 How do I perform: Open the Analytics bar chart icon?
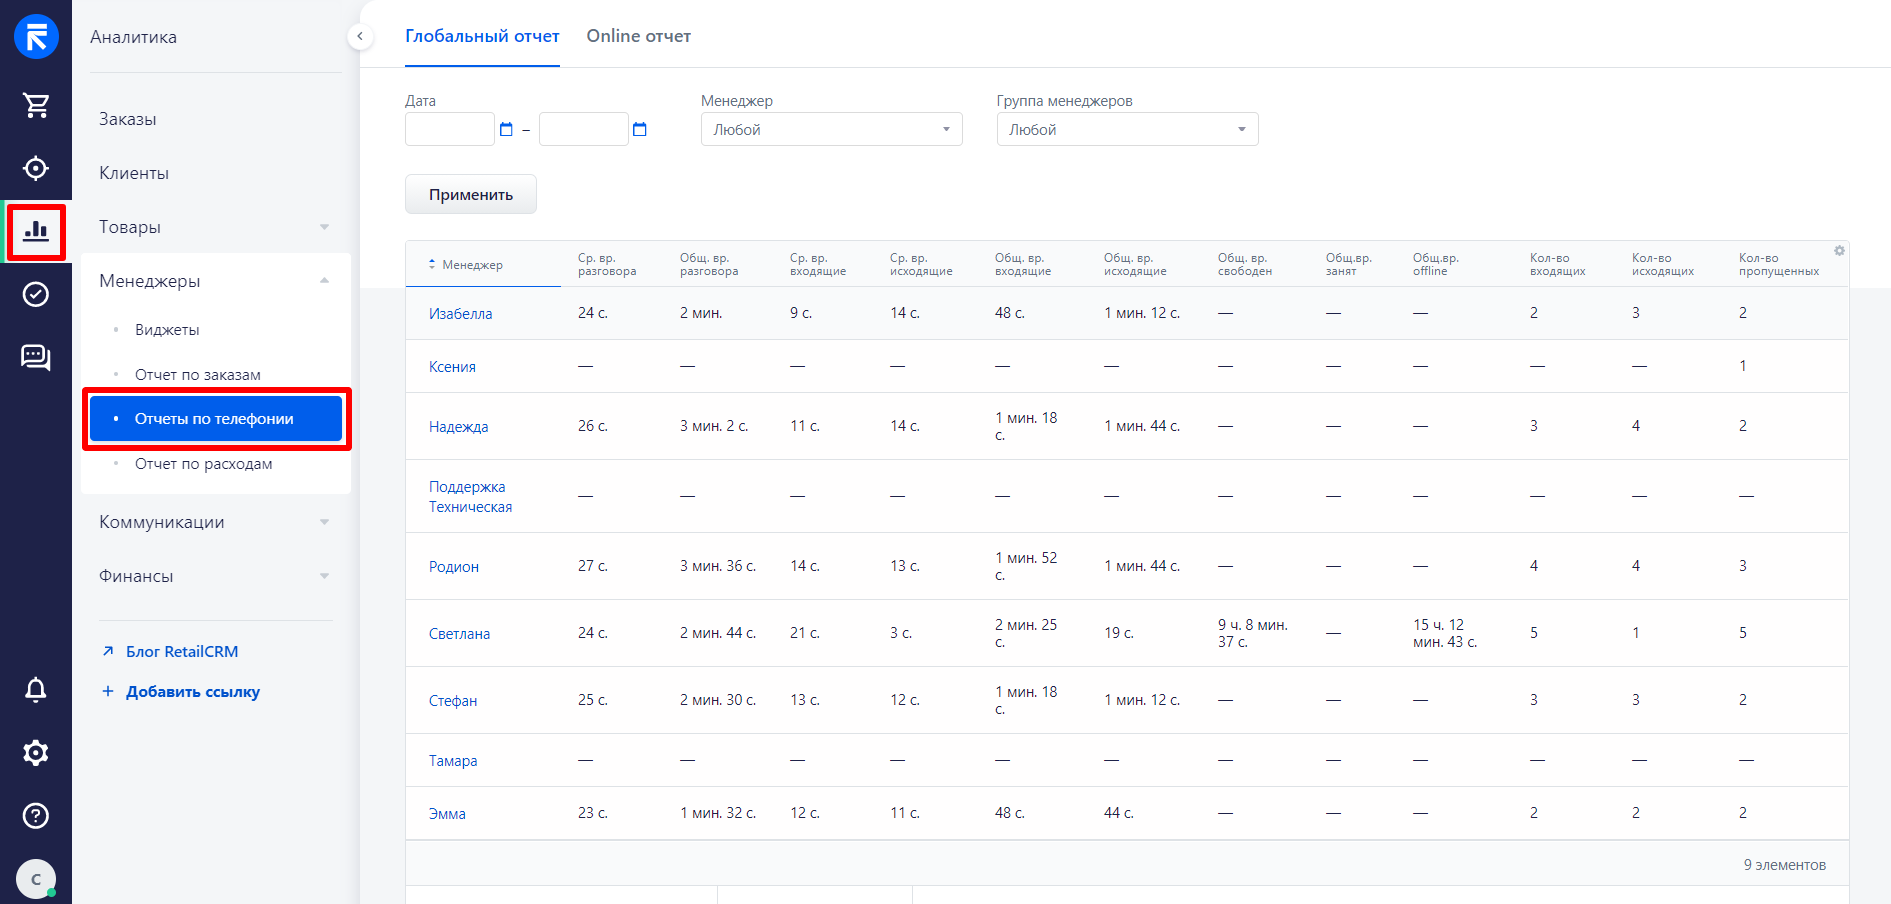(36, 231)
